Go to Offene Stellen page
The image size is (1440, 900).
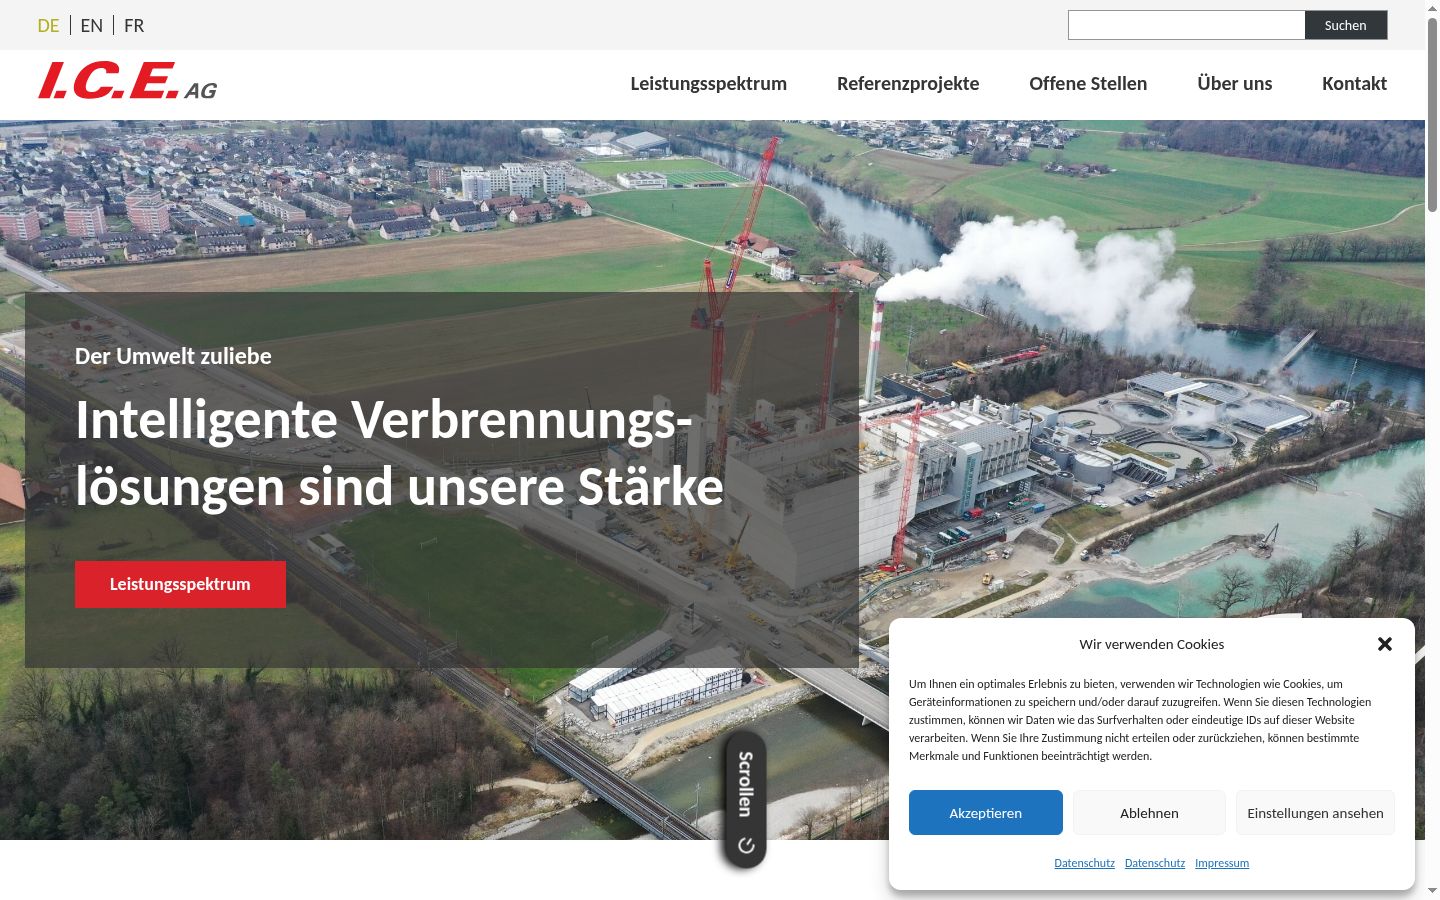(x=1088, y=83)
